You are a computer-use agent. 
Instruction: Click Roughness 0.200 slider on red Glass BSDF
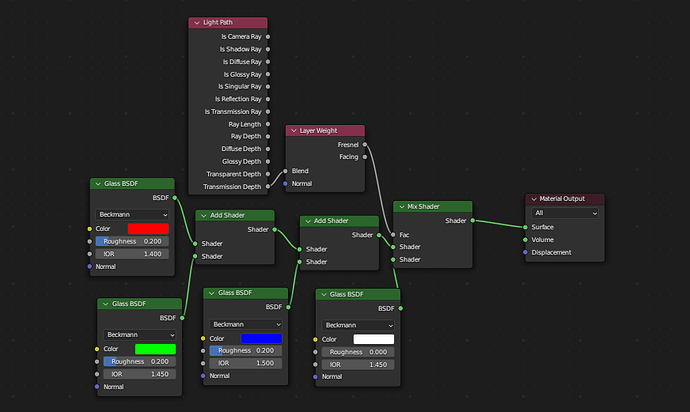132,241
